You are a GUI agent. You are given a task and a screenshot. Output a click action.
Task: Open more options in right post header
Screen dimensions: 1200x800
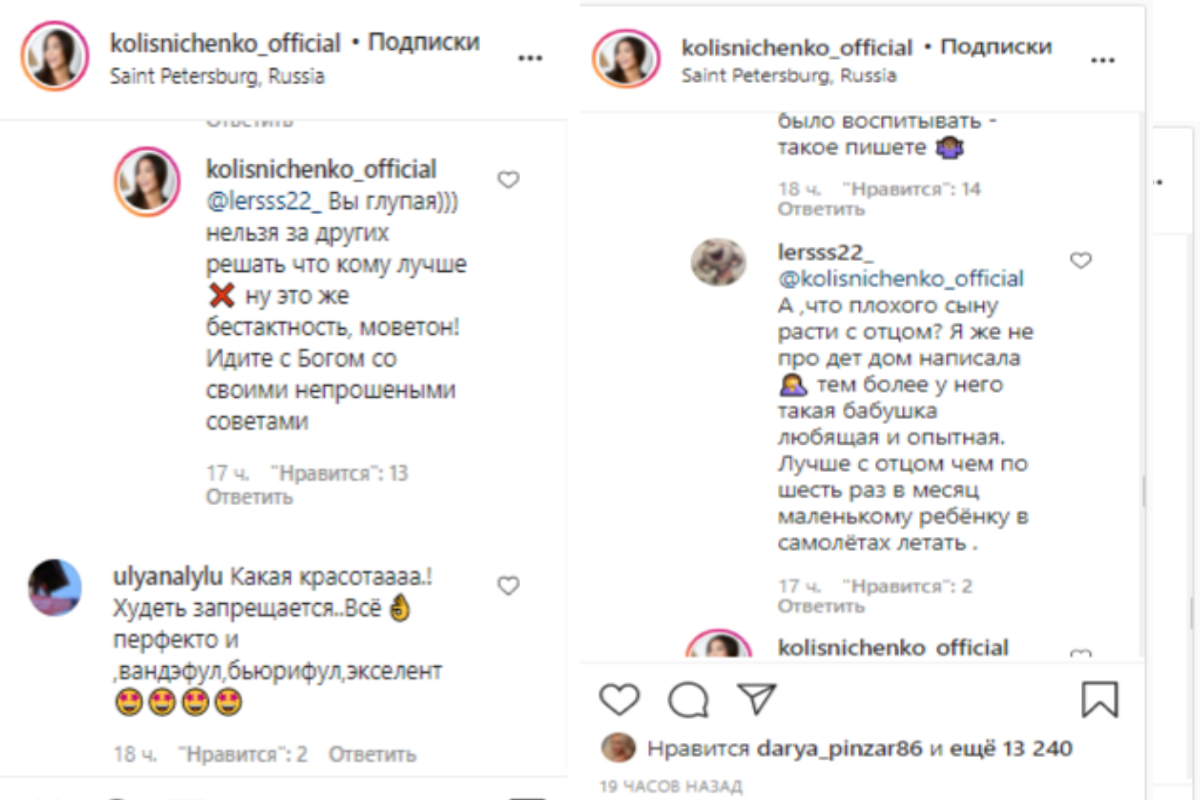[x=1102, y=60]
